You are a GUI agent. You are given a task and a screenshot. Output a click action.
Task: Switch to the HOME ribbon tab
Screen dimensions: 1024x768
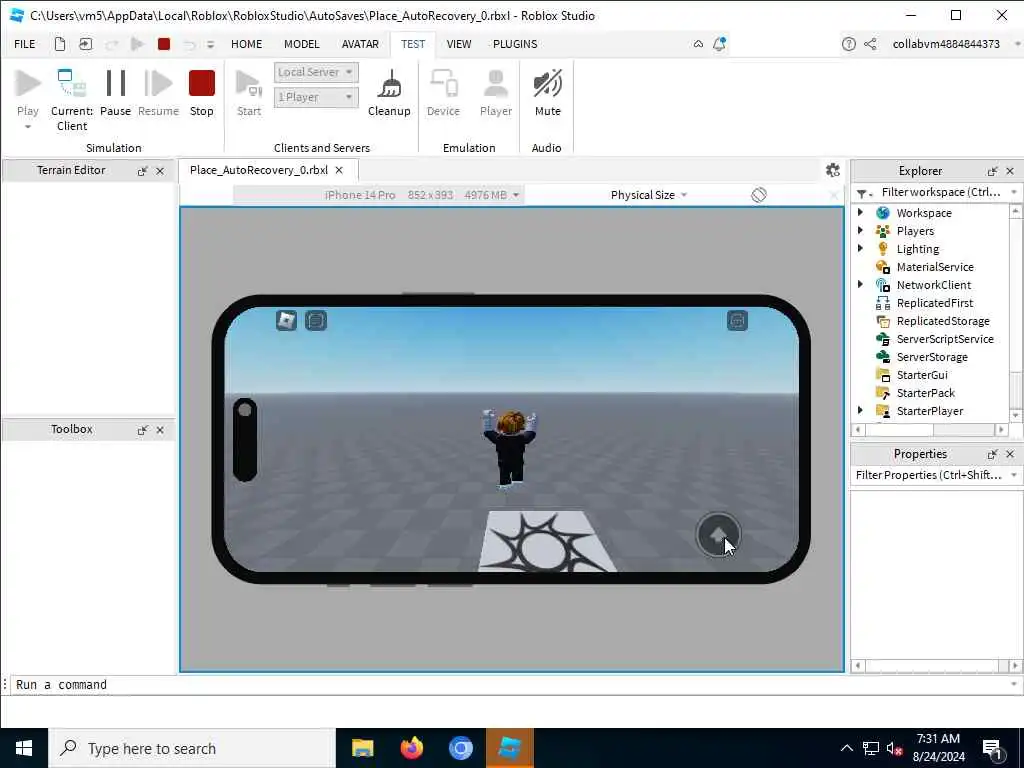[246, 44]
